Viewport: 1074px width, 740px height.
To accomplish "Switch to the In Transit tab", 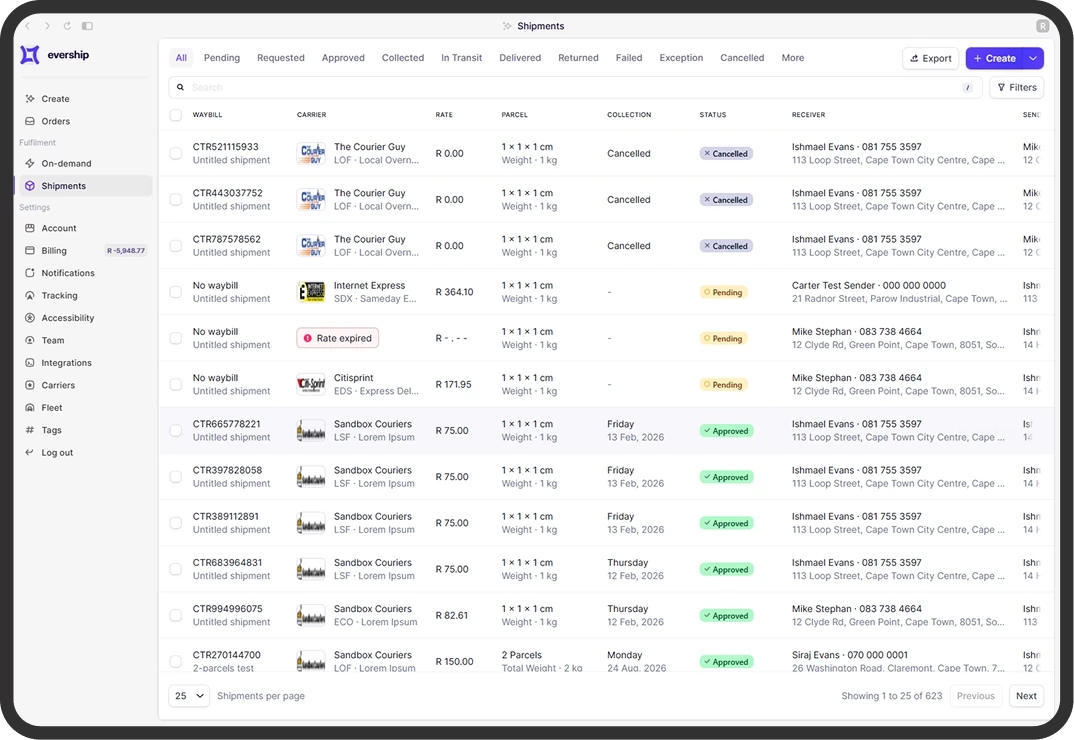I will tap(461, 58).
